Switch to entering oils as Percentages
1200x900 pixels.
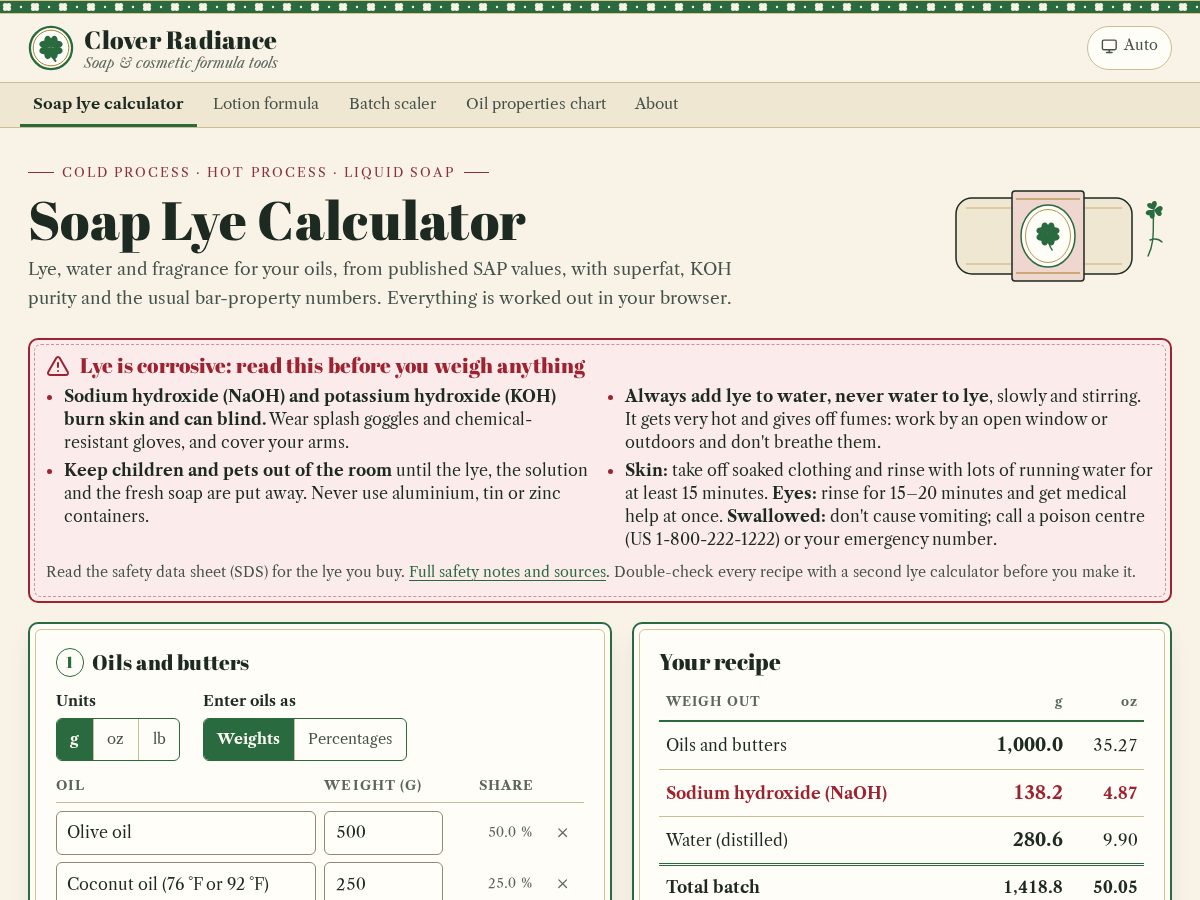click(x=350, y=739)
